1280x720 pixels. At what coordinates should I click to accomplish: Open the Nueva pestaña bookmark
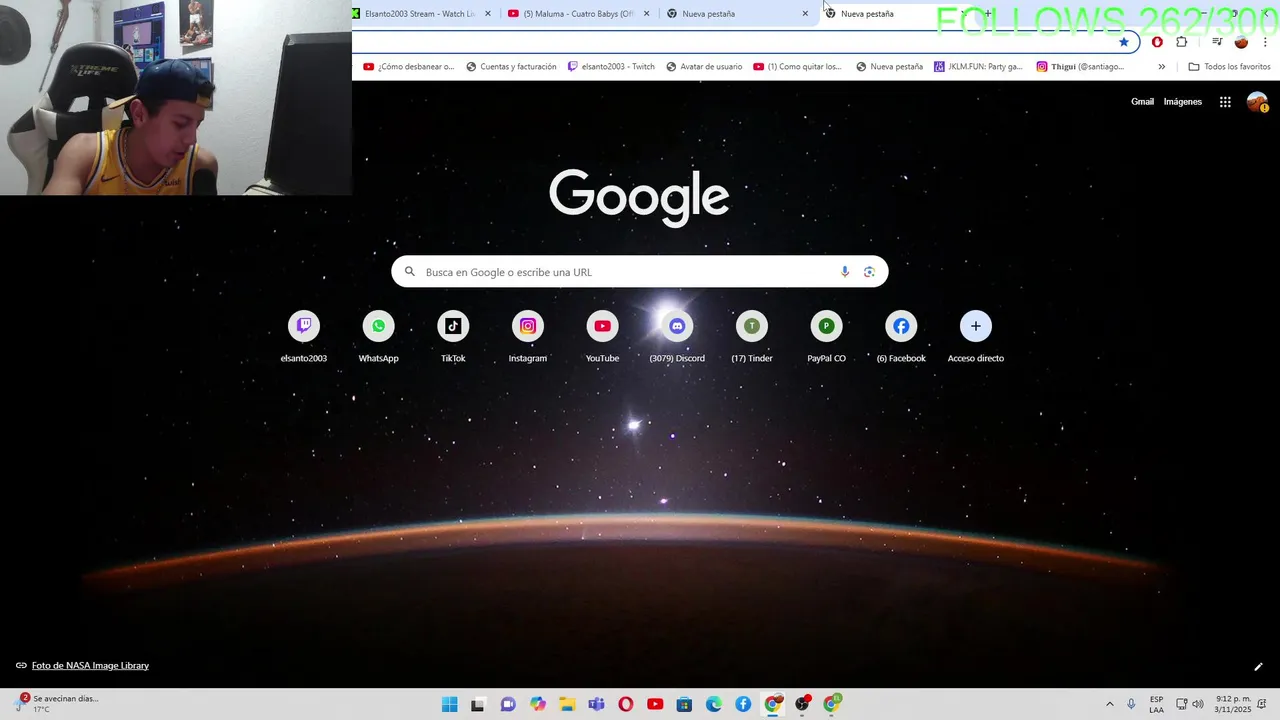click(890, 67)
